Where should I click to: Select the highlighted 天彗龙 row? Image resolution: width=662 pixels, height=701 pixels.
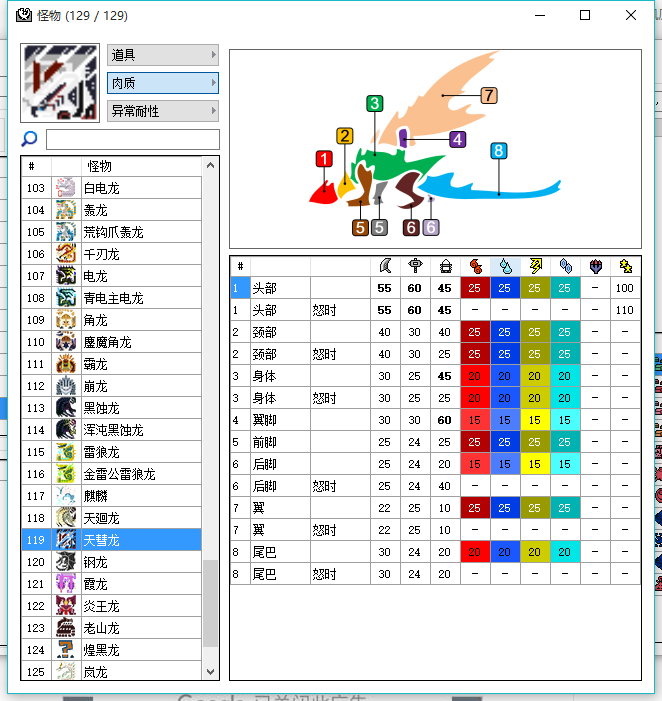111,540
